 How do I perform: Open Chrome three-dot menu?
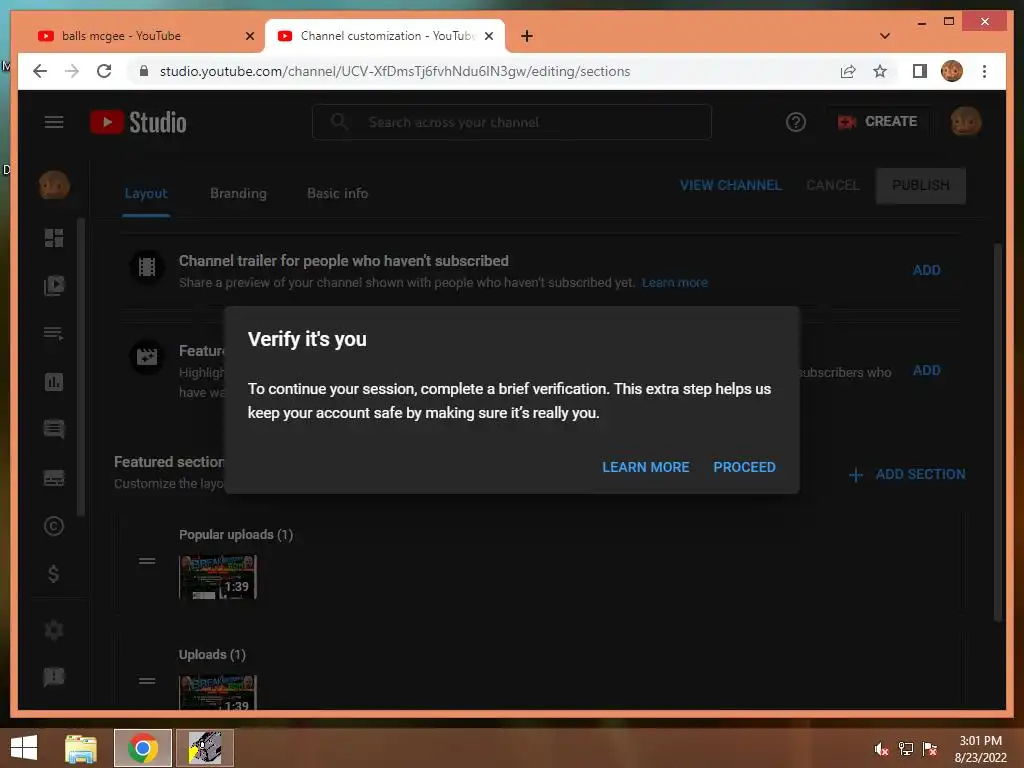(x=984, y=71)
